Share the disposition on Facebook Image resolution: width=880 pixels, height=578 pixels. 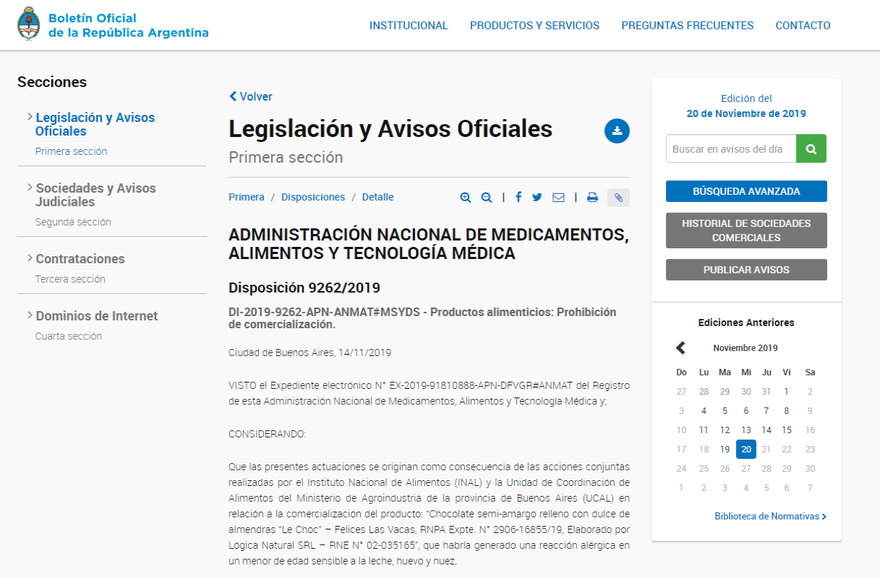(518, 197)
